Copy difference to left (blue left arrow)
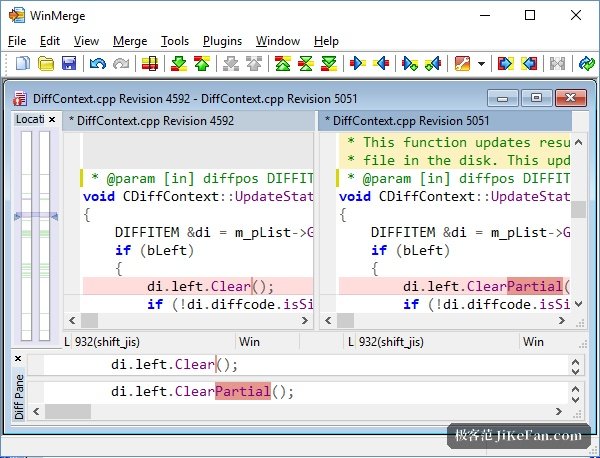Screen dimensions: 600x458 (x=381, y=64)
